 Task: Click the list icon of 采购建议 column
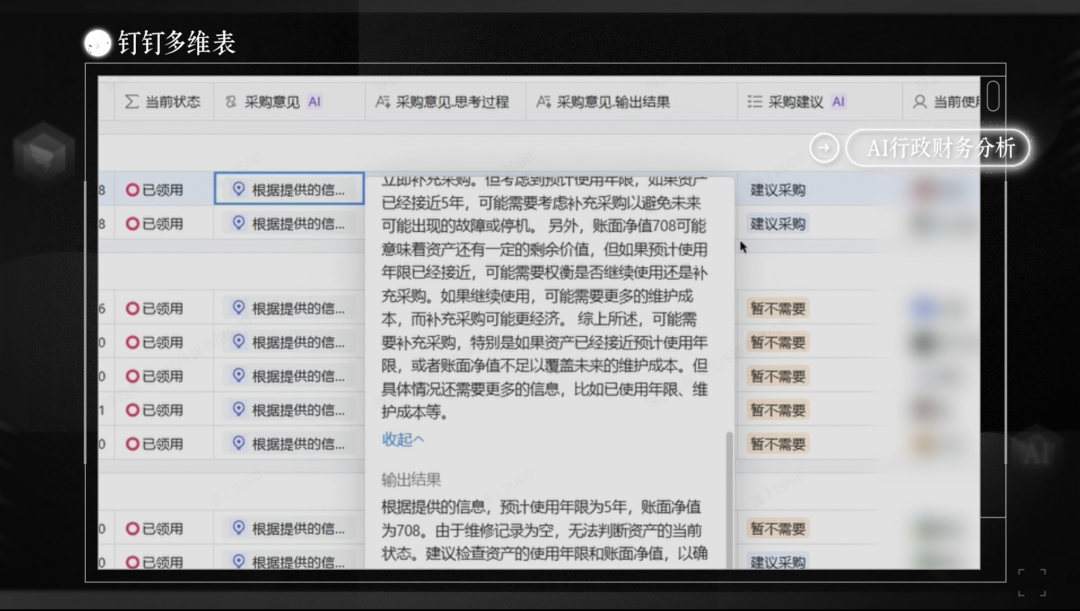(x=755, y=102)
